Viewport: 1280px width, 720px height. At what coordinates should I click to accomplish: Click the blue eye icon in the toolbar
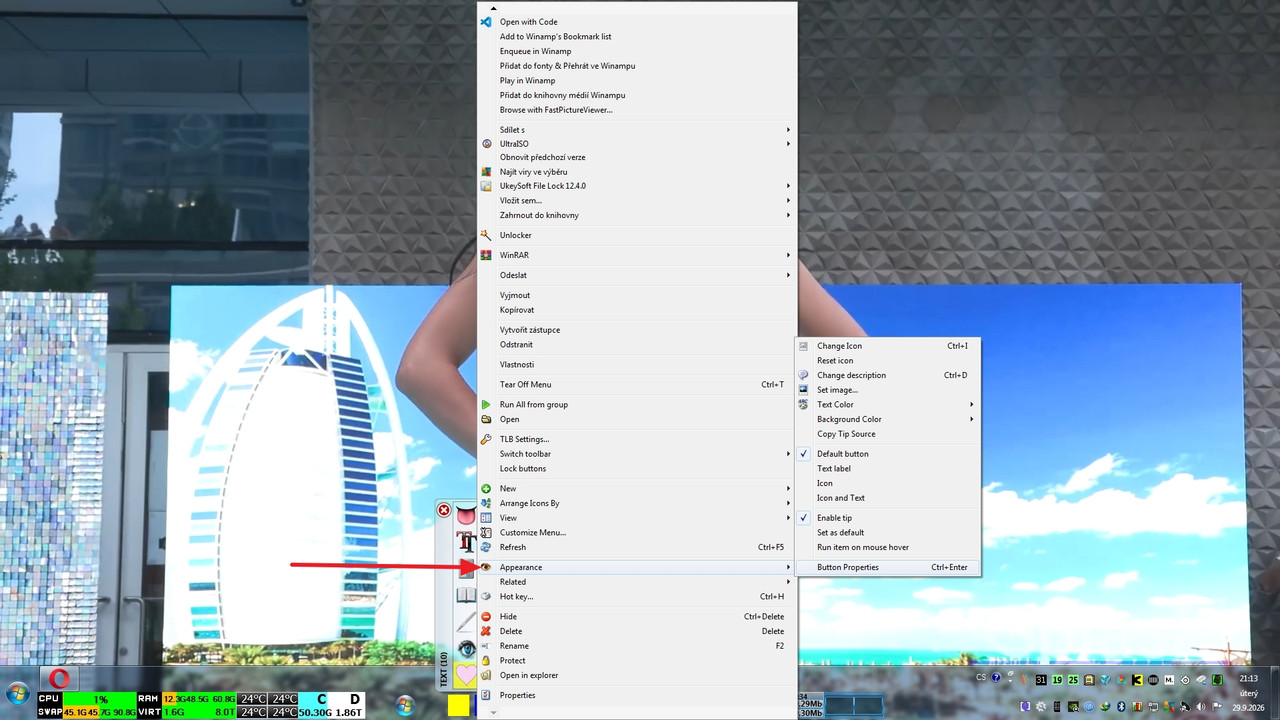(466, 649)
